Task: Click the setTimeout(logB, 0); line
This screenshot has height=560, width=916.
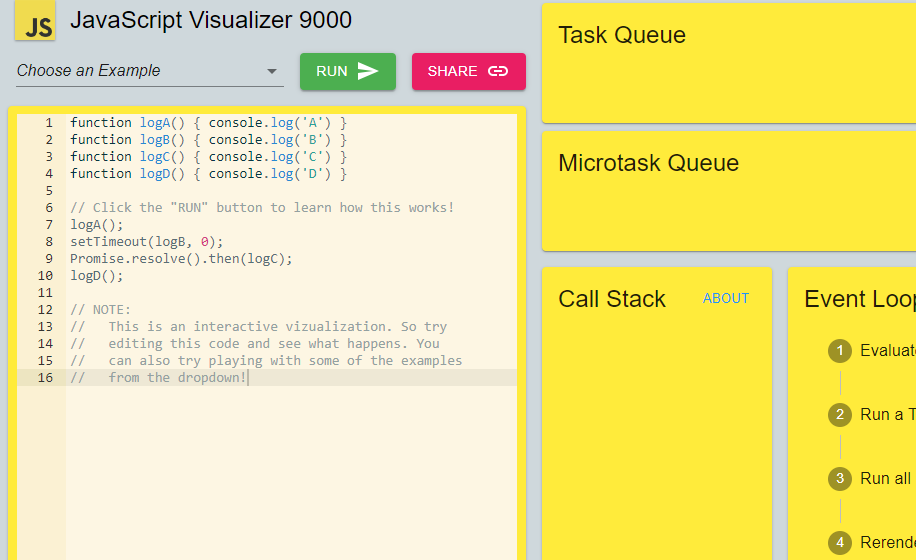Action: 147,242
